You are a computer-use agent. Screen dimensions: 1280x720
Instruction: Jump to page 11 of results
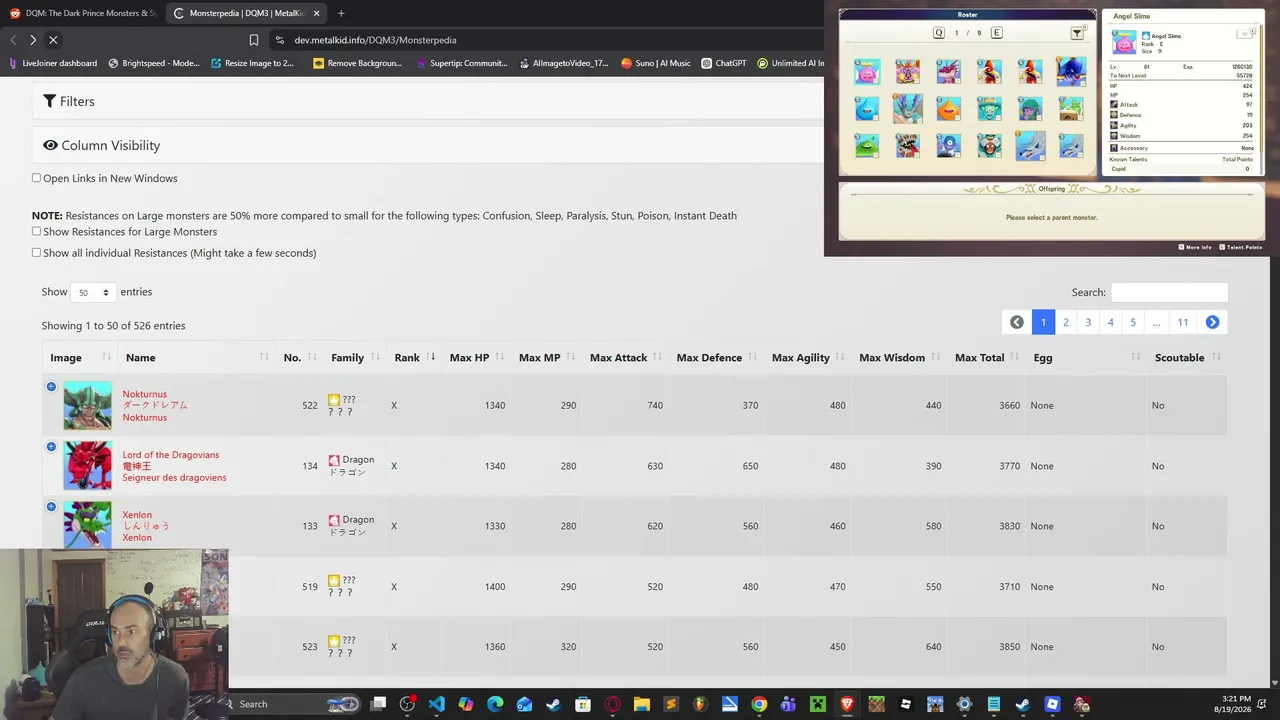pyautogui.click(x=1183, y=322)
